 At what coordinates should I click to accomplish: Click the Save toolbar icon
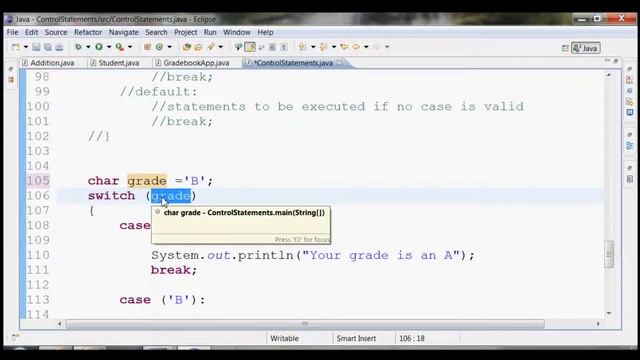coord(36,47)
